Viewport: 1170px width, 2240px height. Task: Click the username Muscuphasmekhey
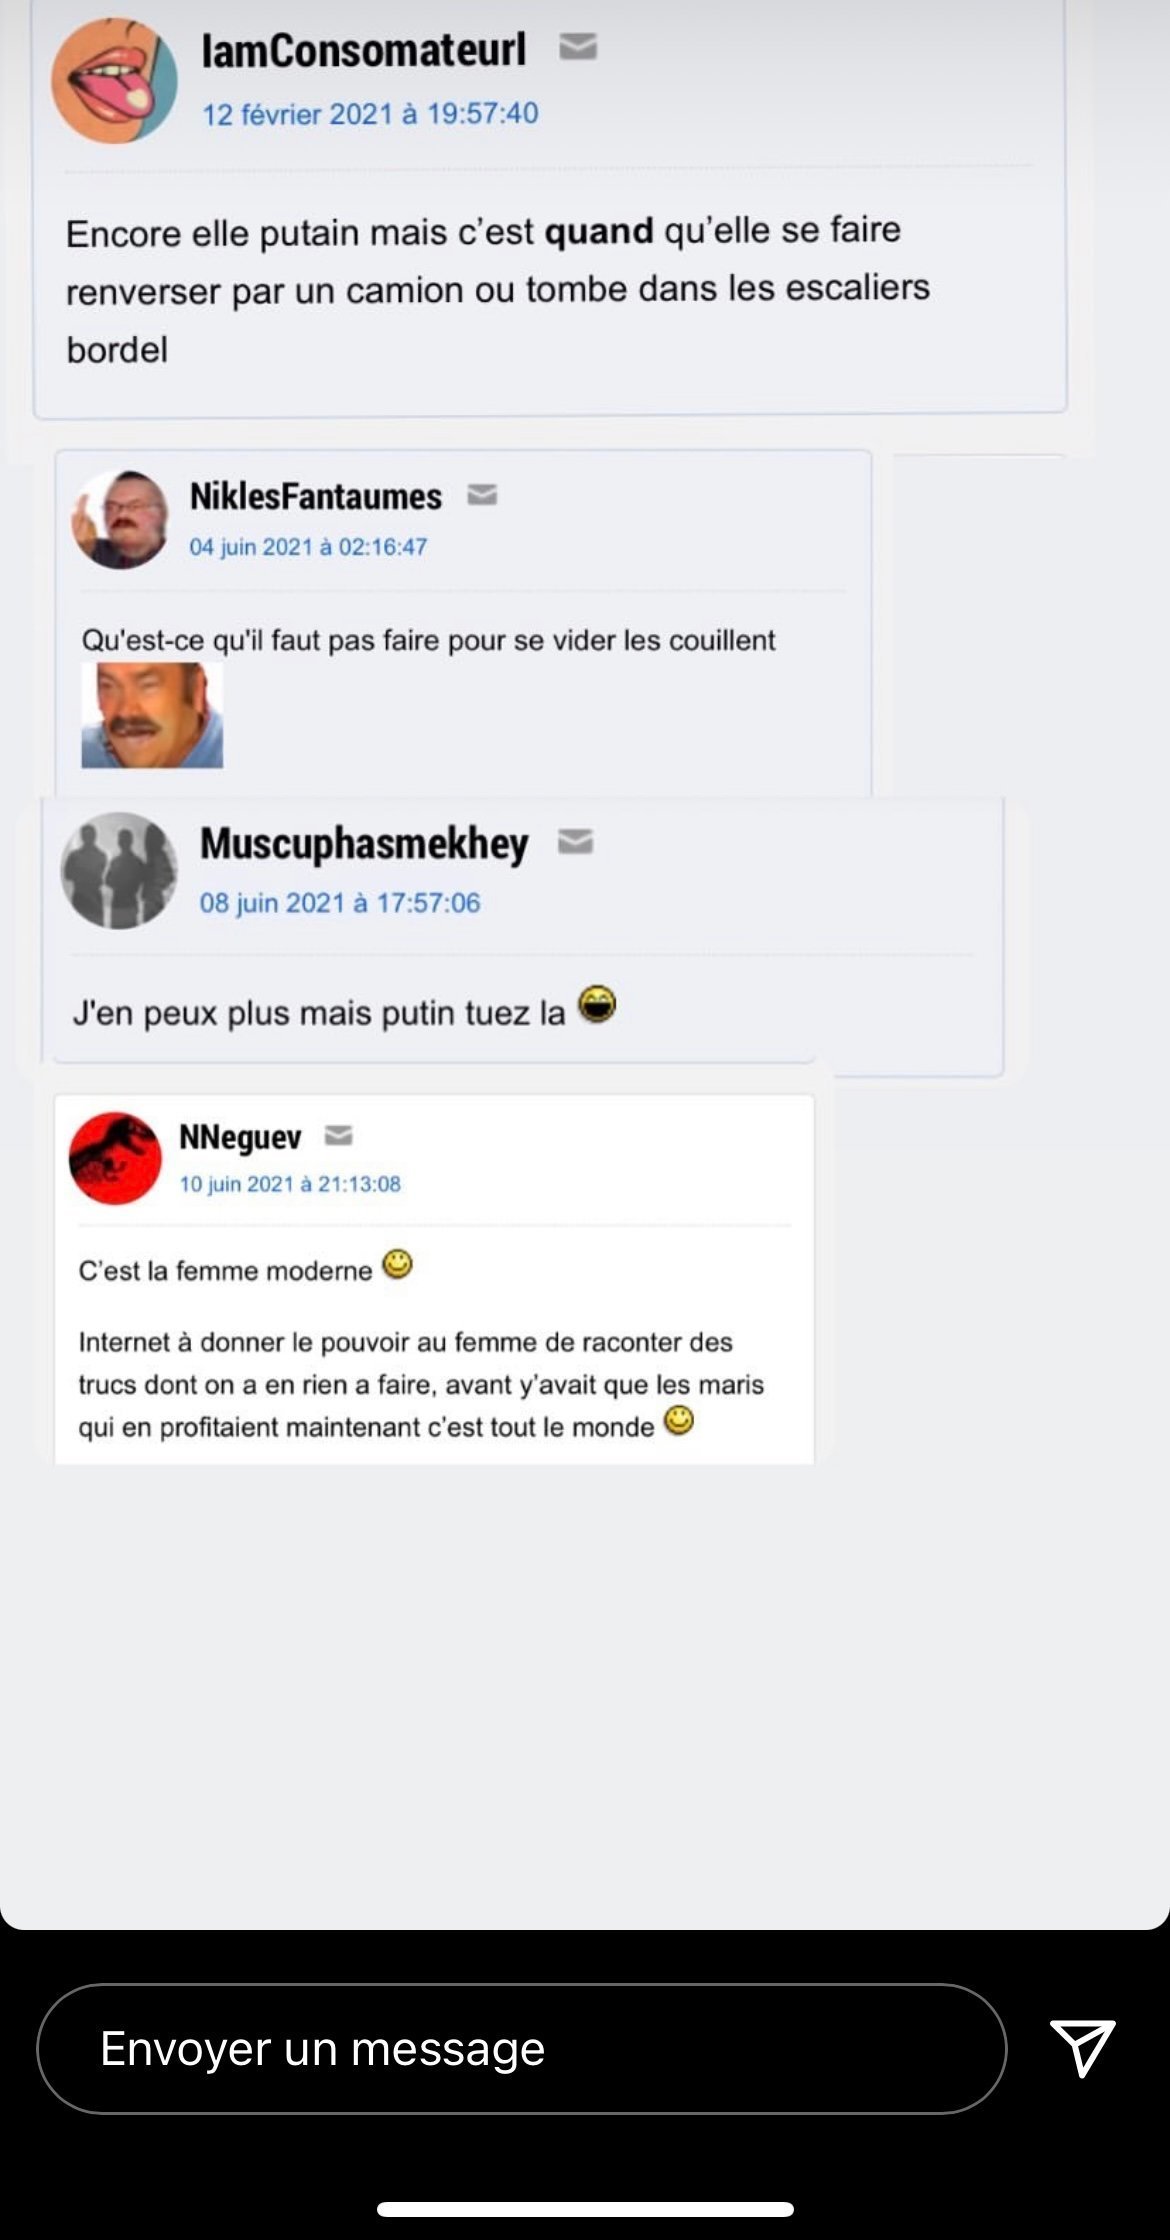coord(364,845)
